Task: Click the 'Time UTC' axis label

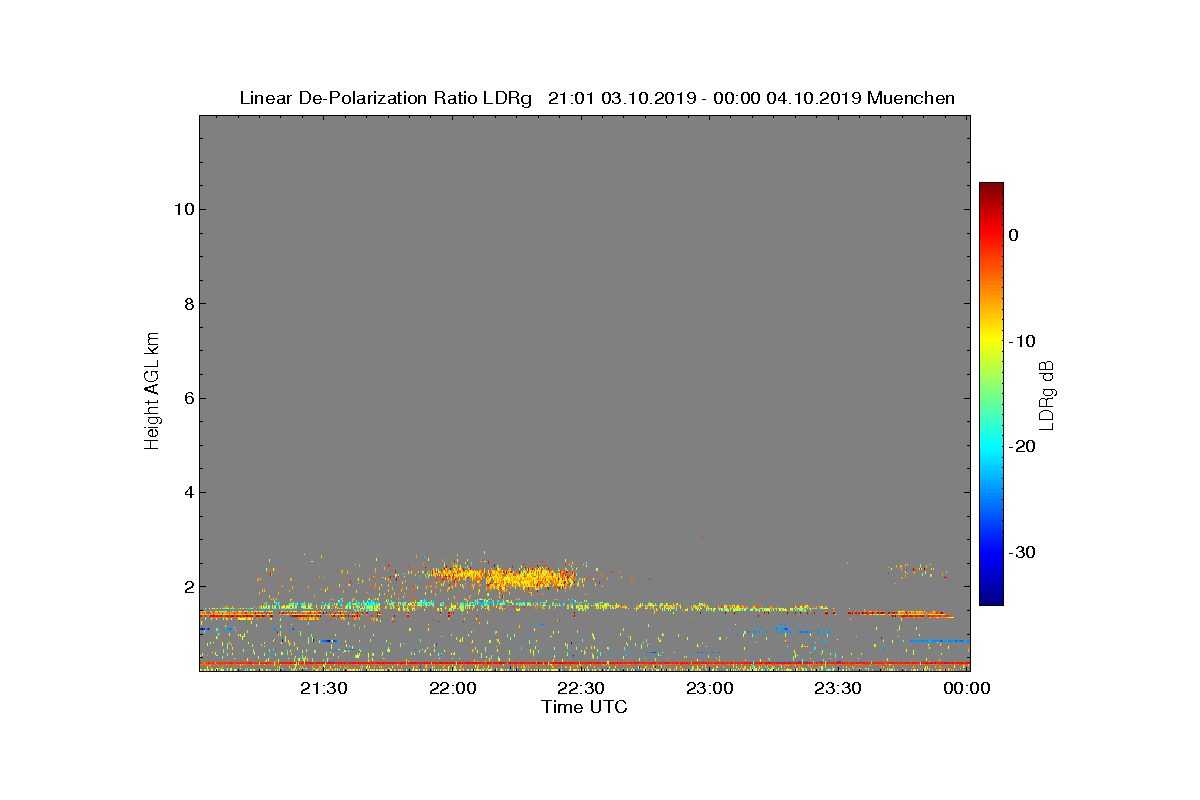Action: [x=584, y=707]
